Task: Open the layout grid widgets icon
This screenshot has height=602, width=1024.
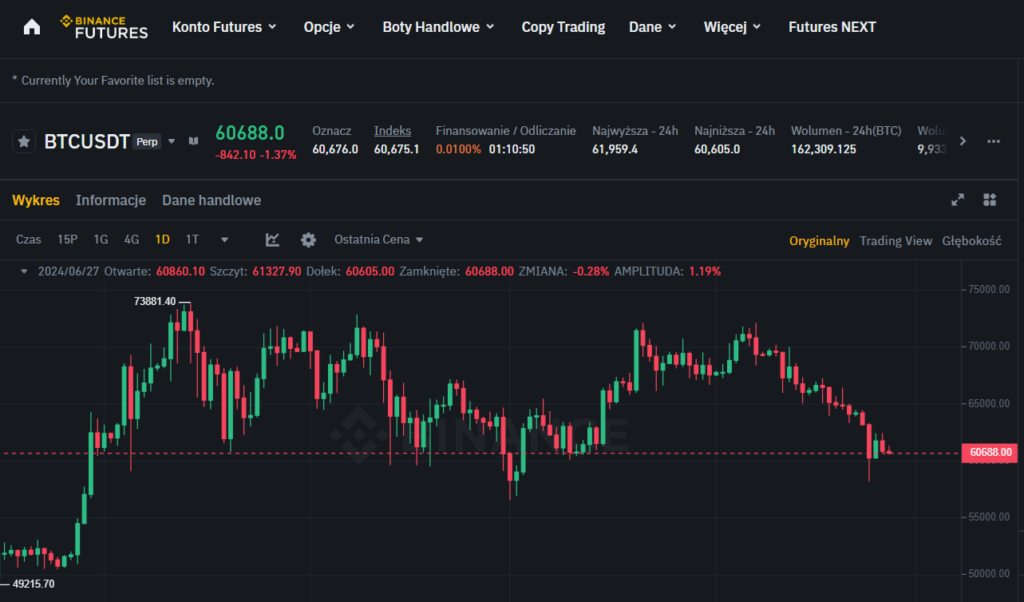Action: [x=990, y=200]
